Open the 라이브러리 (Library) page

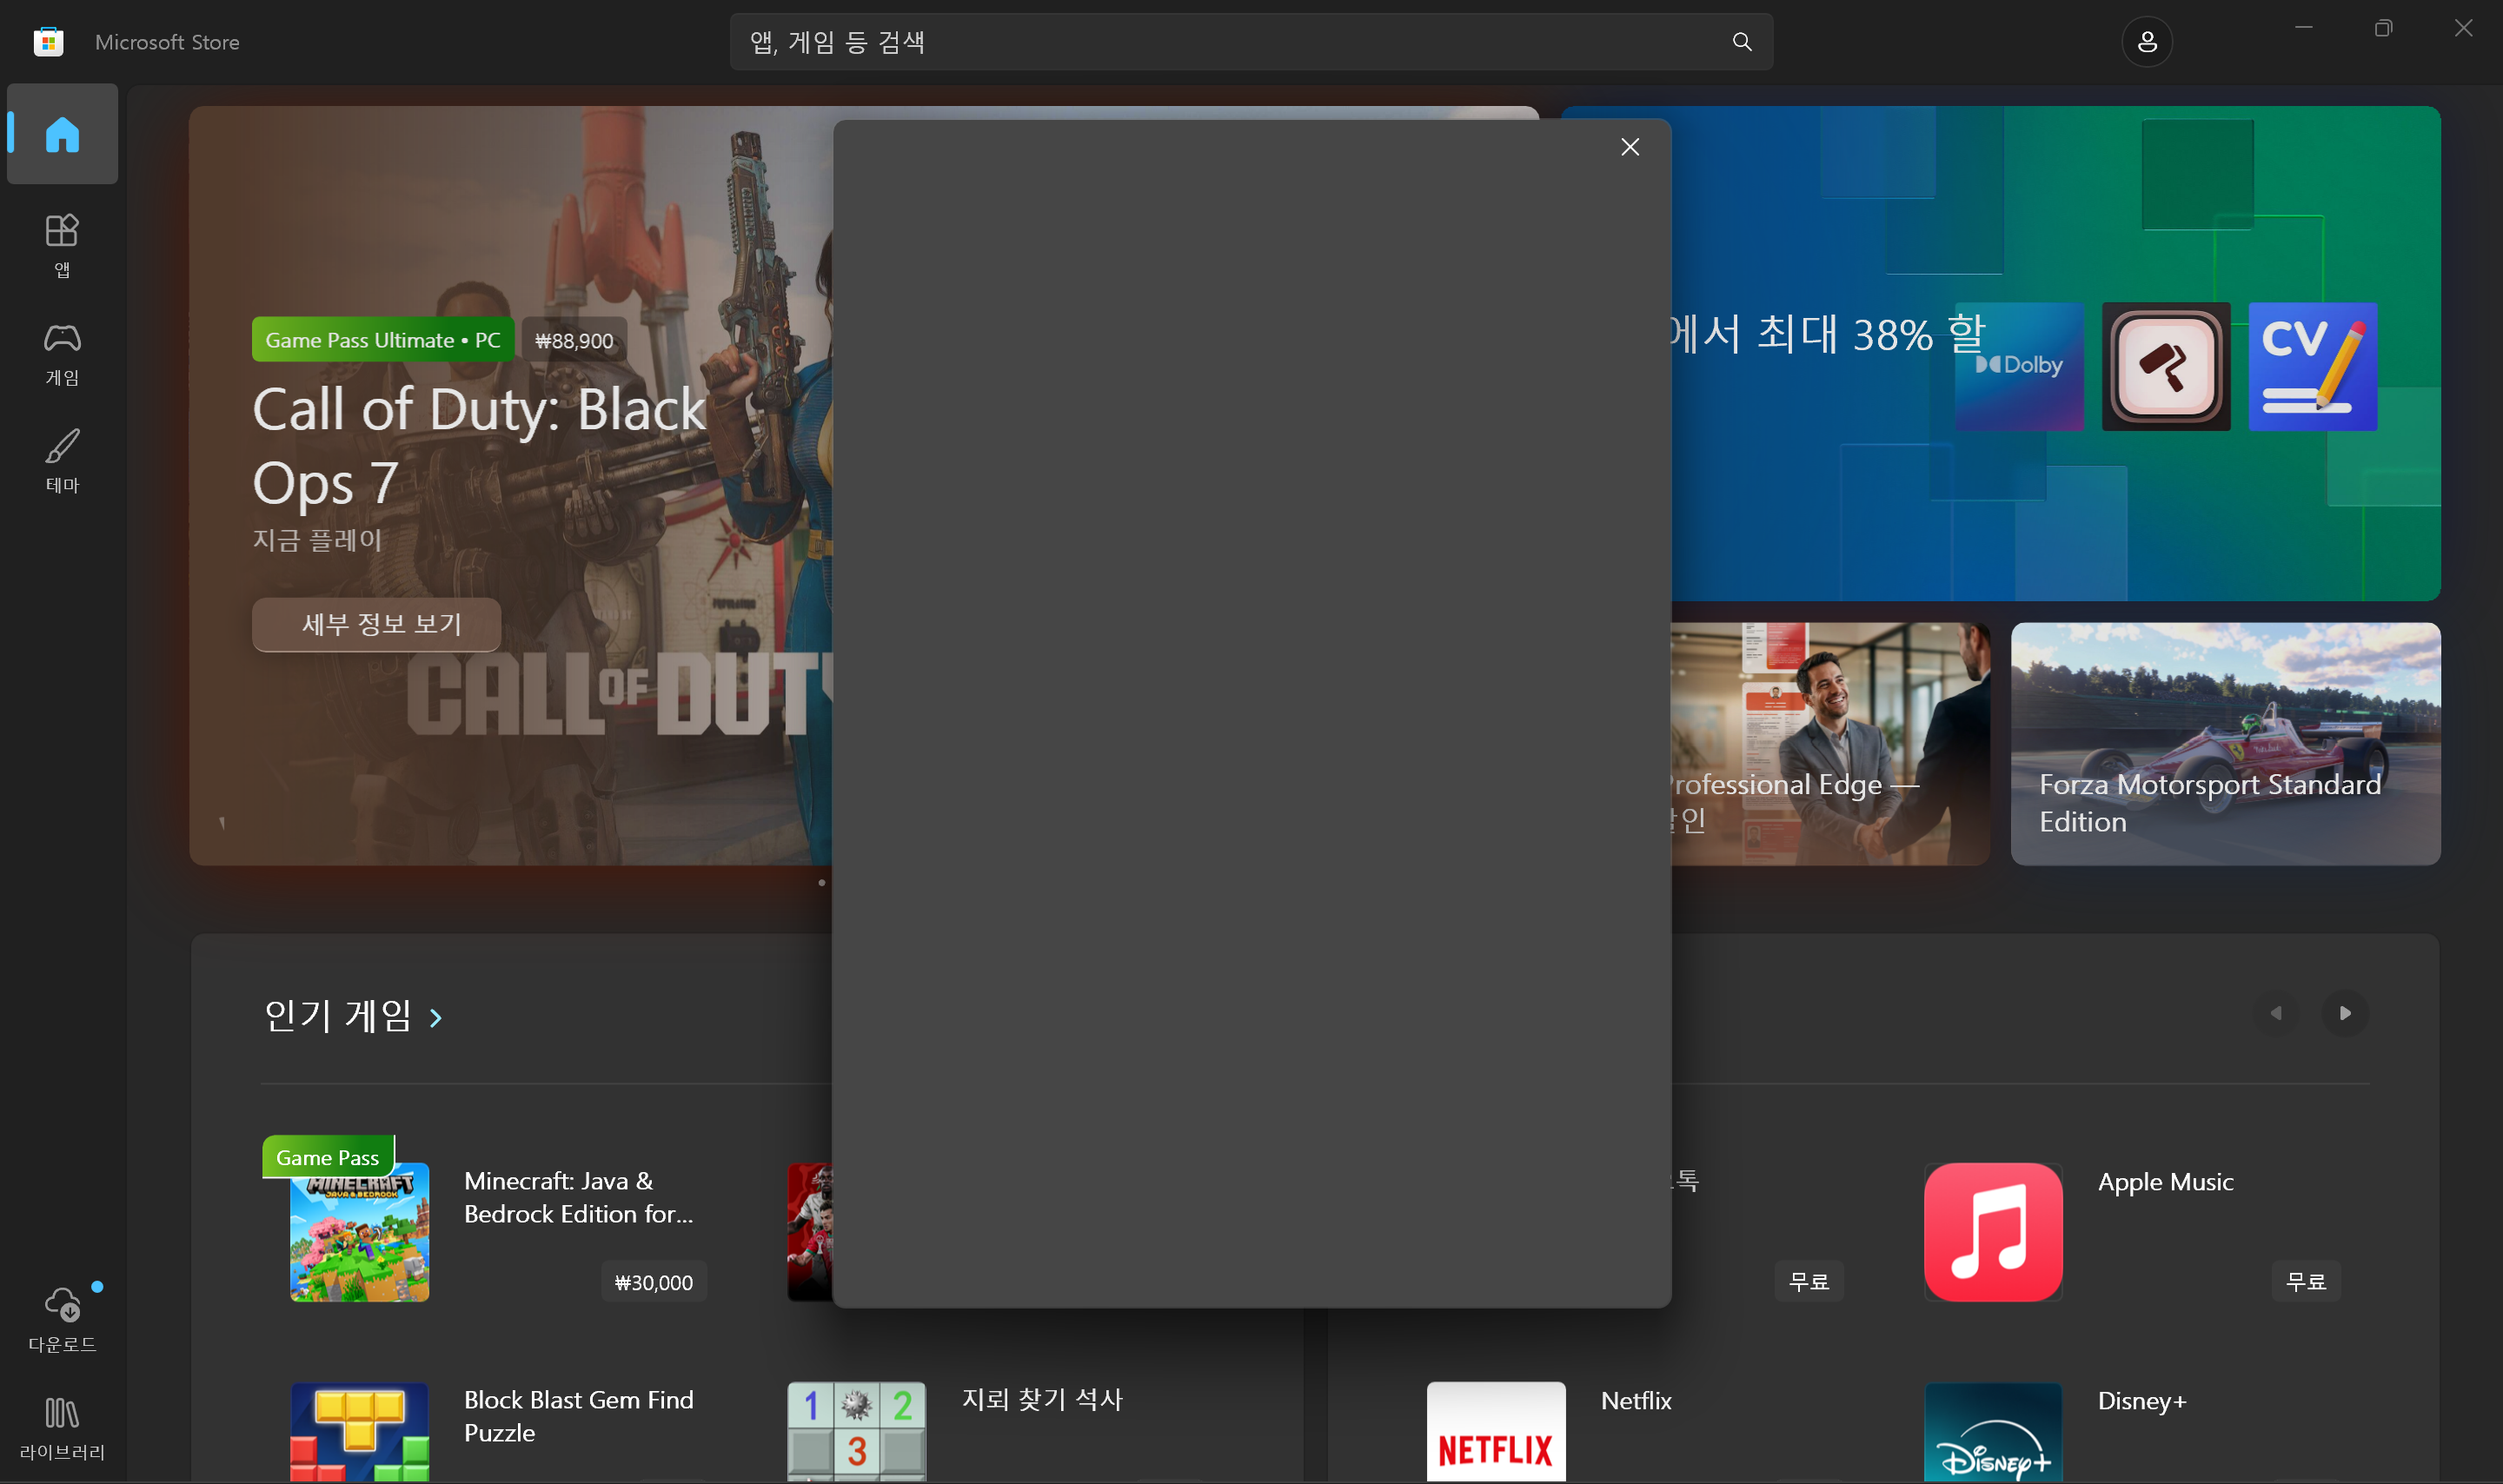62,1428
